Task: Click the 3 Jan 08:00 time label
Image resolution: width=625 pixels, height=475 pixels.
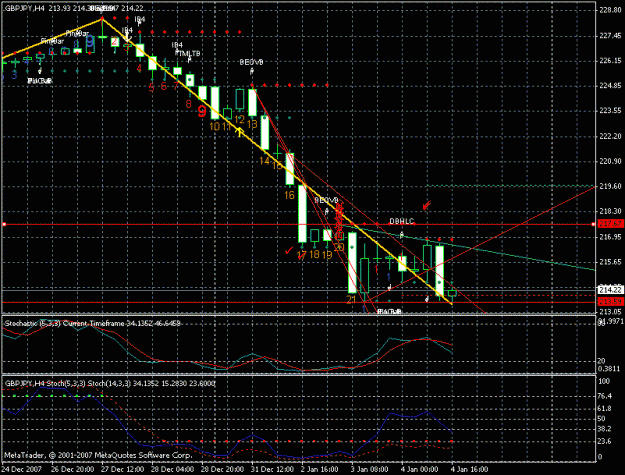Action: pyautogui.click(x=370, y=469)
